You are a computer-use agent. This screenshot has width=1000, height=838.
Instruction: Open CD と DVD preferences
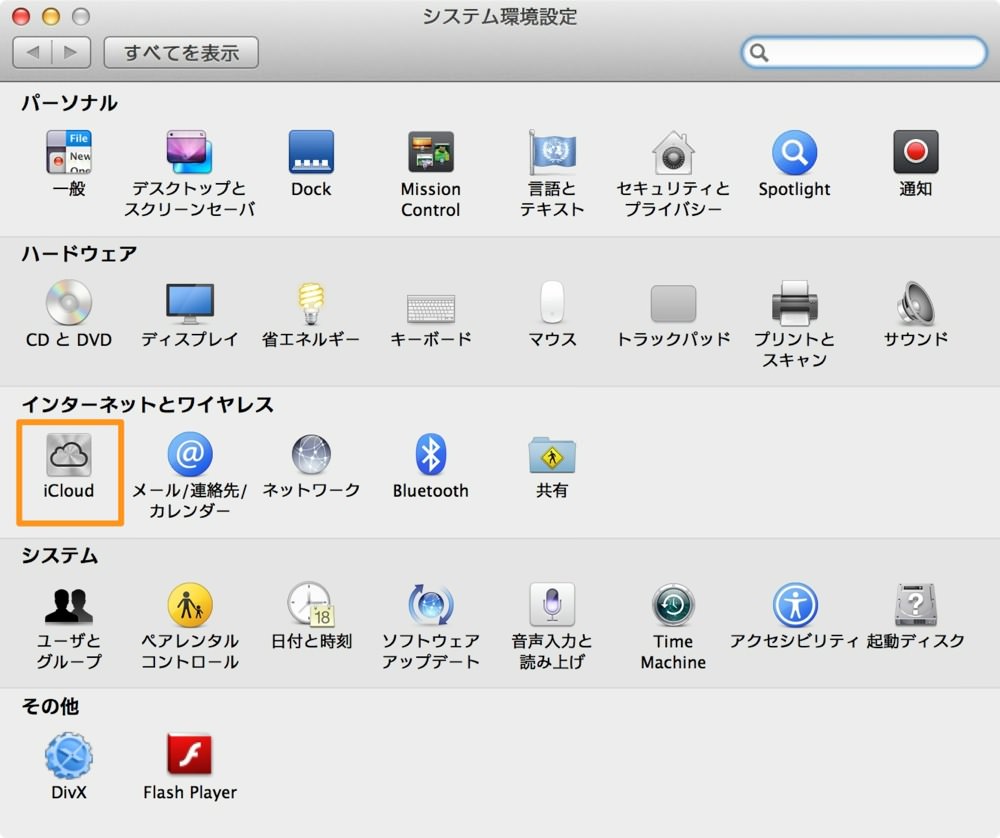pyautogui.click(x=69, y=302)
